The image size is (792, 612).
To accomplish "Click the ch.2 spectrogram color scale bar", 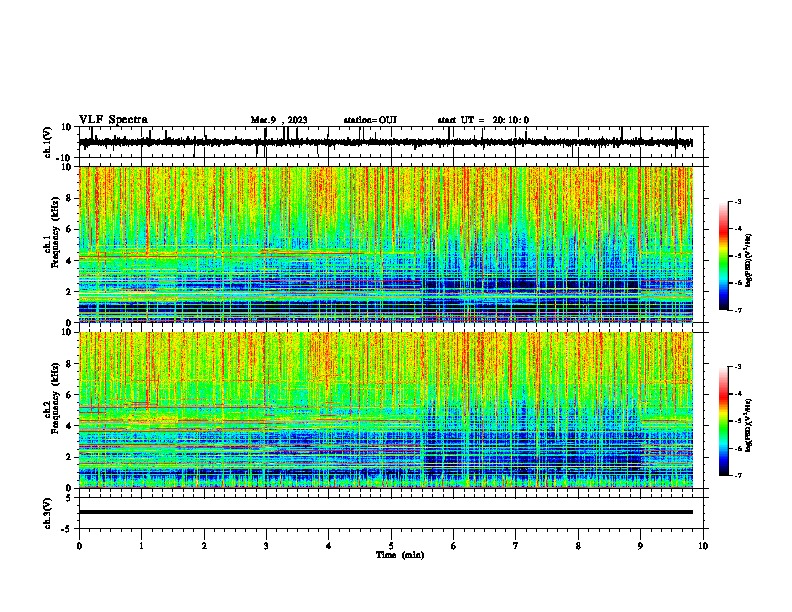I will pos(724,421).
